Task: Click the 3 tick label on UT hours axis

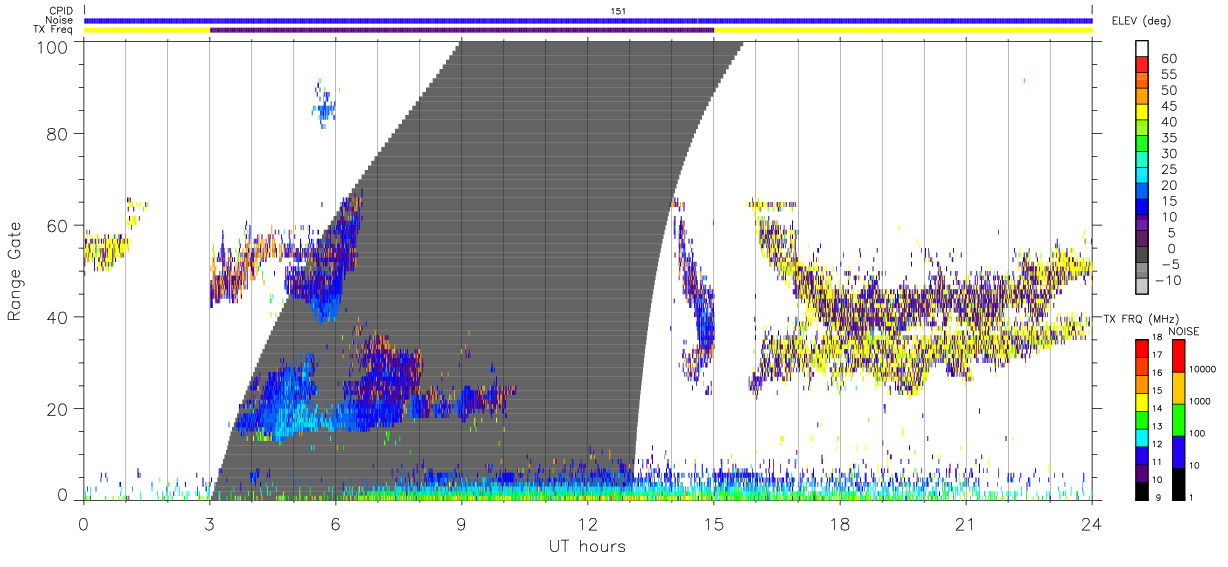Action: coord(210,524)
